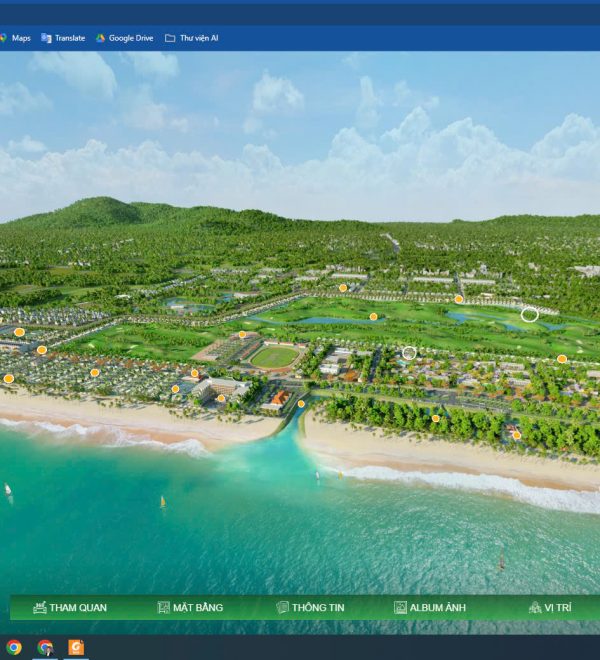Click the orange hotspot at the far-left beach edge
The width and height of the screenshot is (600, 660).
click(9, 379)
